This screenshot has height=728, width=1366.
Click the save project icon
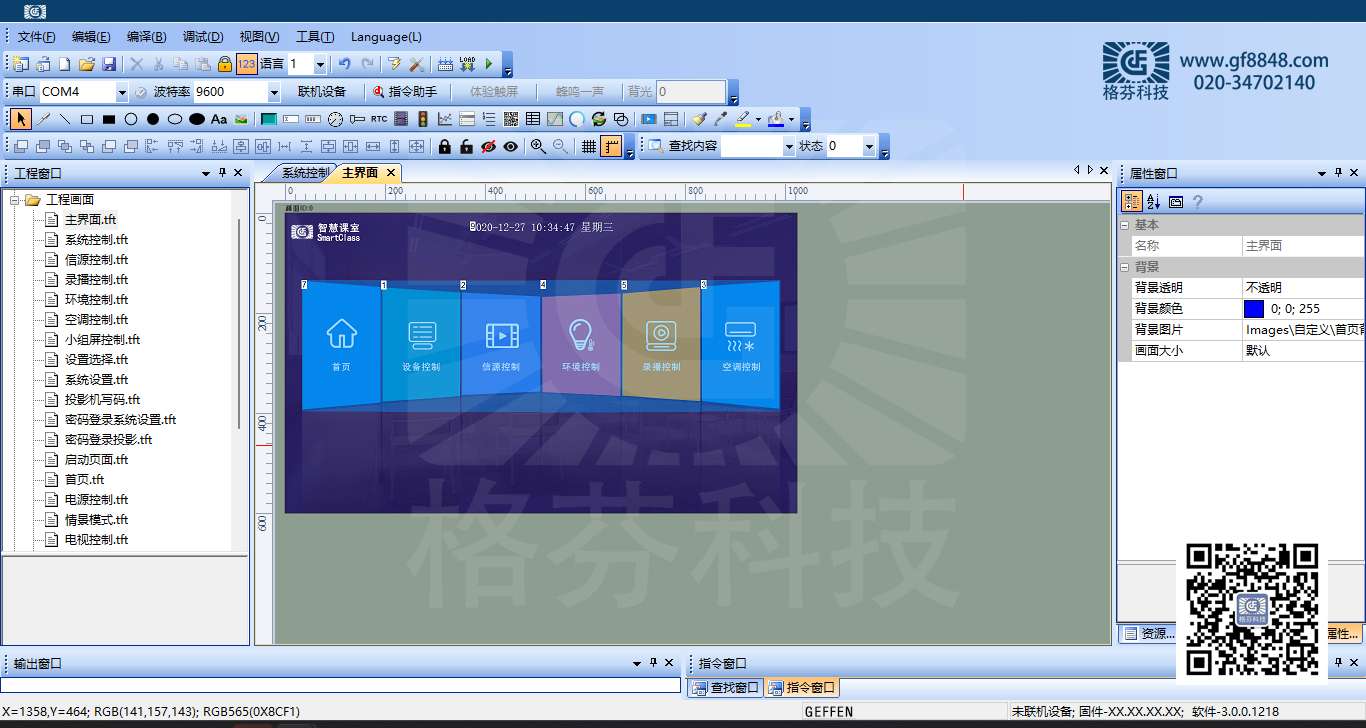pyautogui.click(x=109, y=64)
